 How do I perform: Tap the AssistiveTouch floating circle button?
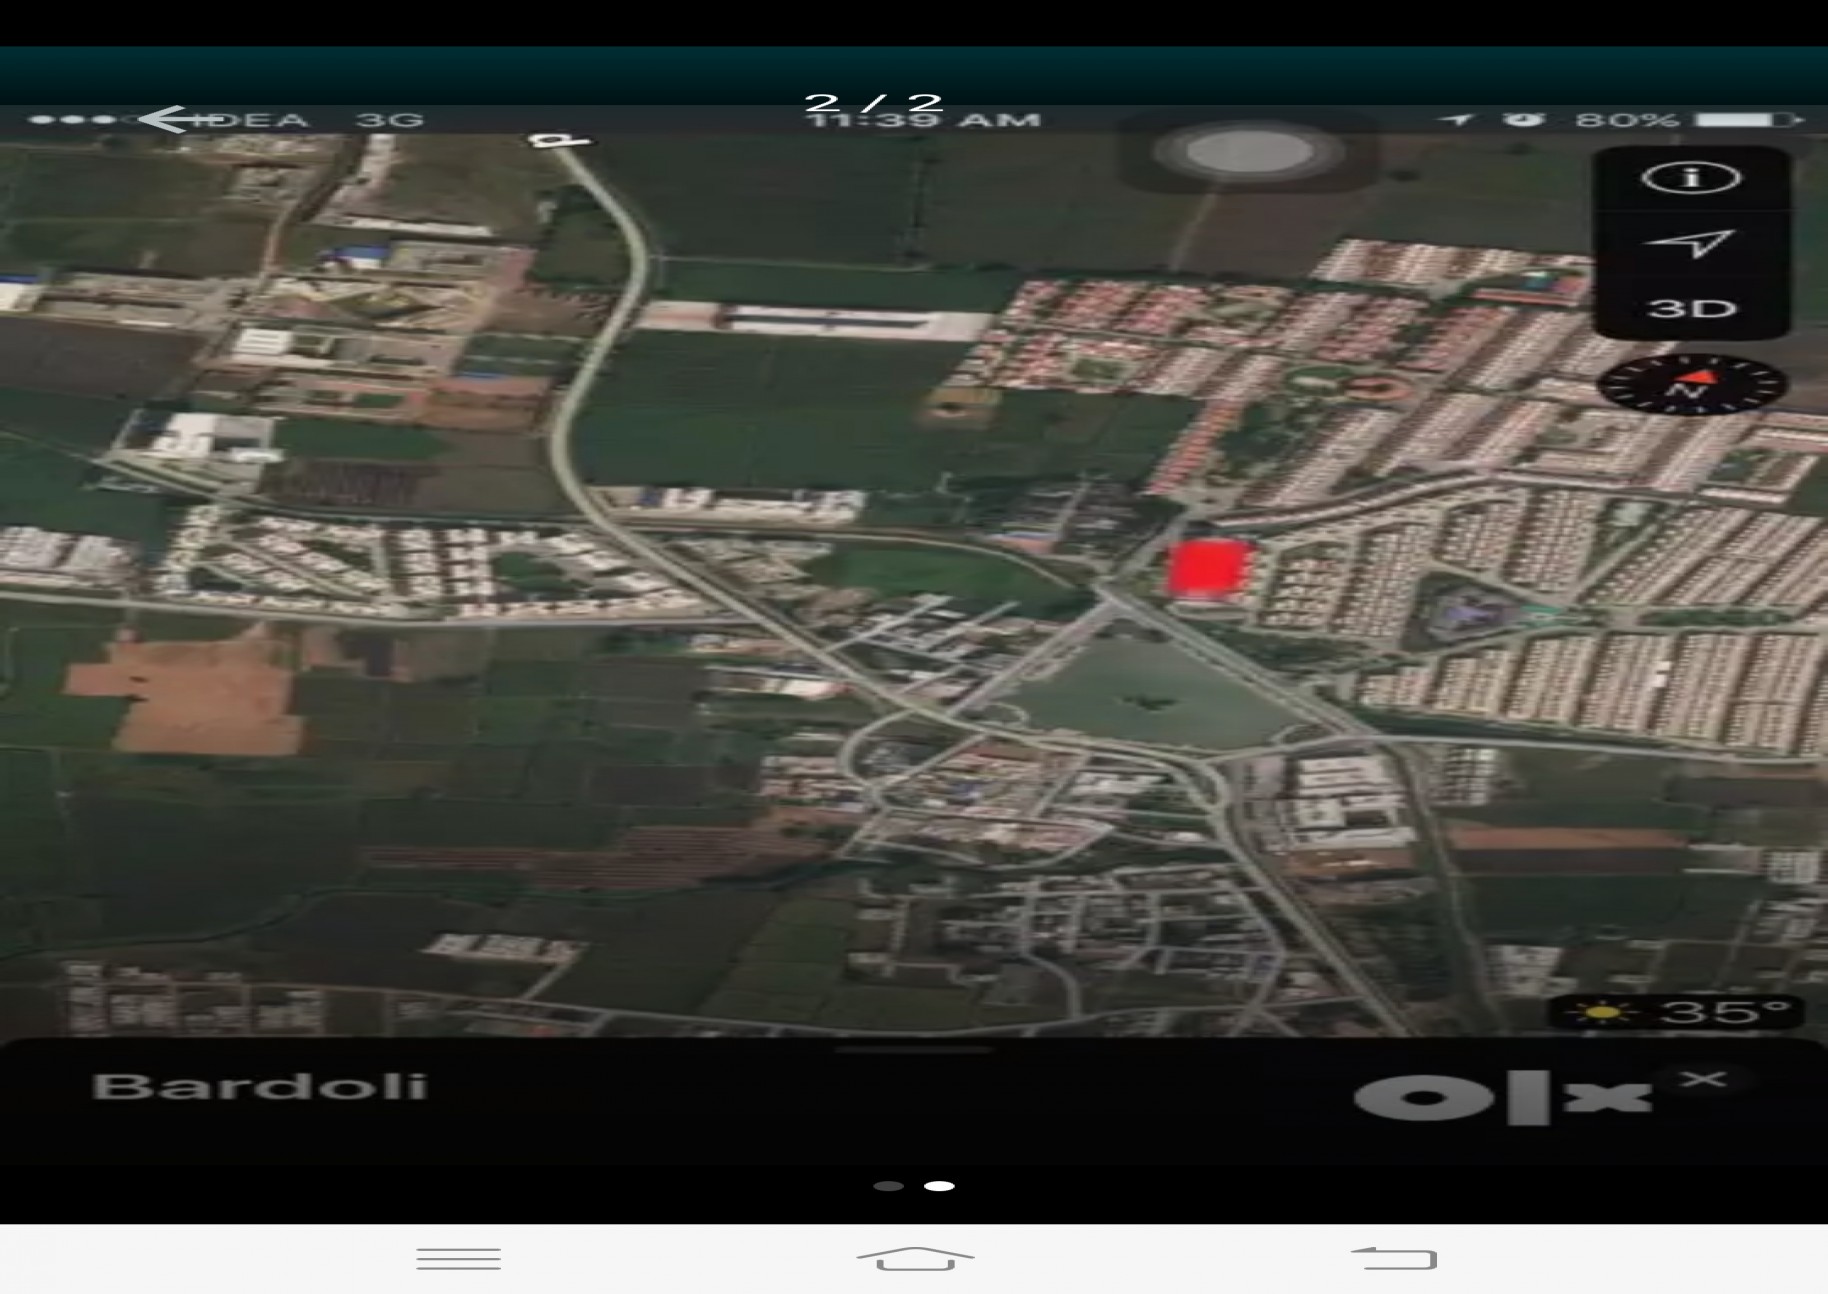(1248, 153)
